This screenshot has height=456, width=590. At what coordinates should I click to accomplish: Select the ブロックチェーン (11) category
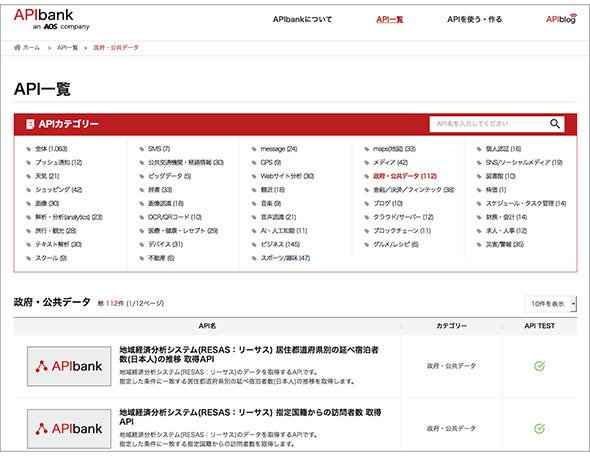[x=402, y=231]
